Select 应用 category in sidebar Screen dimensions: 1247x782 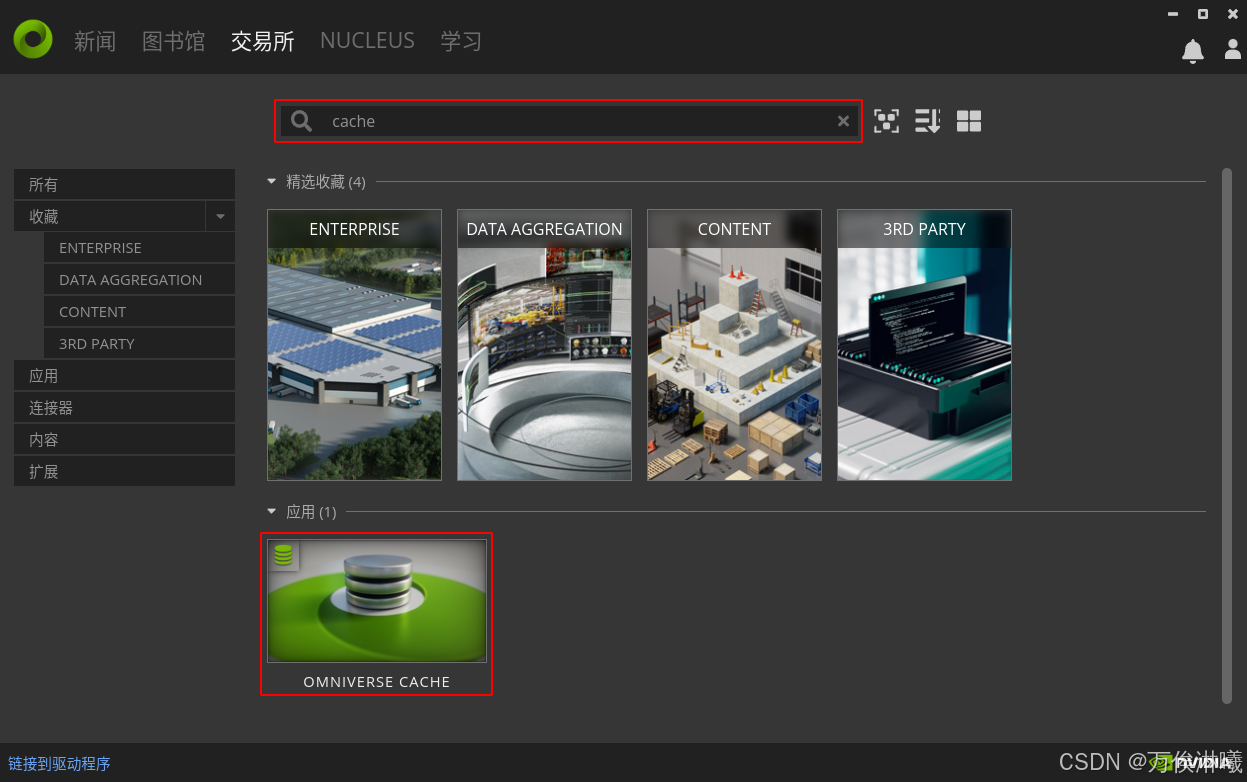point(124,376)
